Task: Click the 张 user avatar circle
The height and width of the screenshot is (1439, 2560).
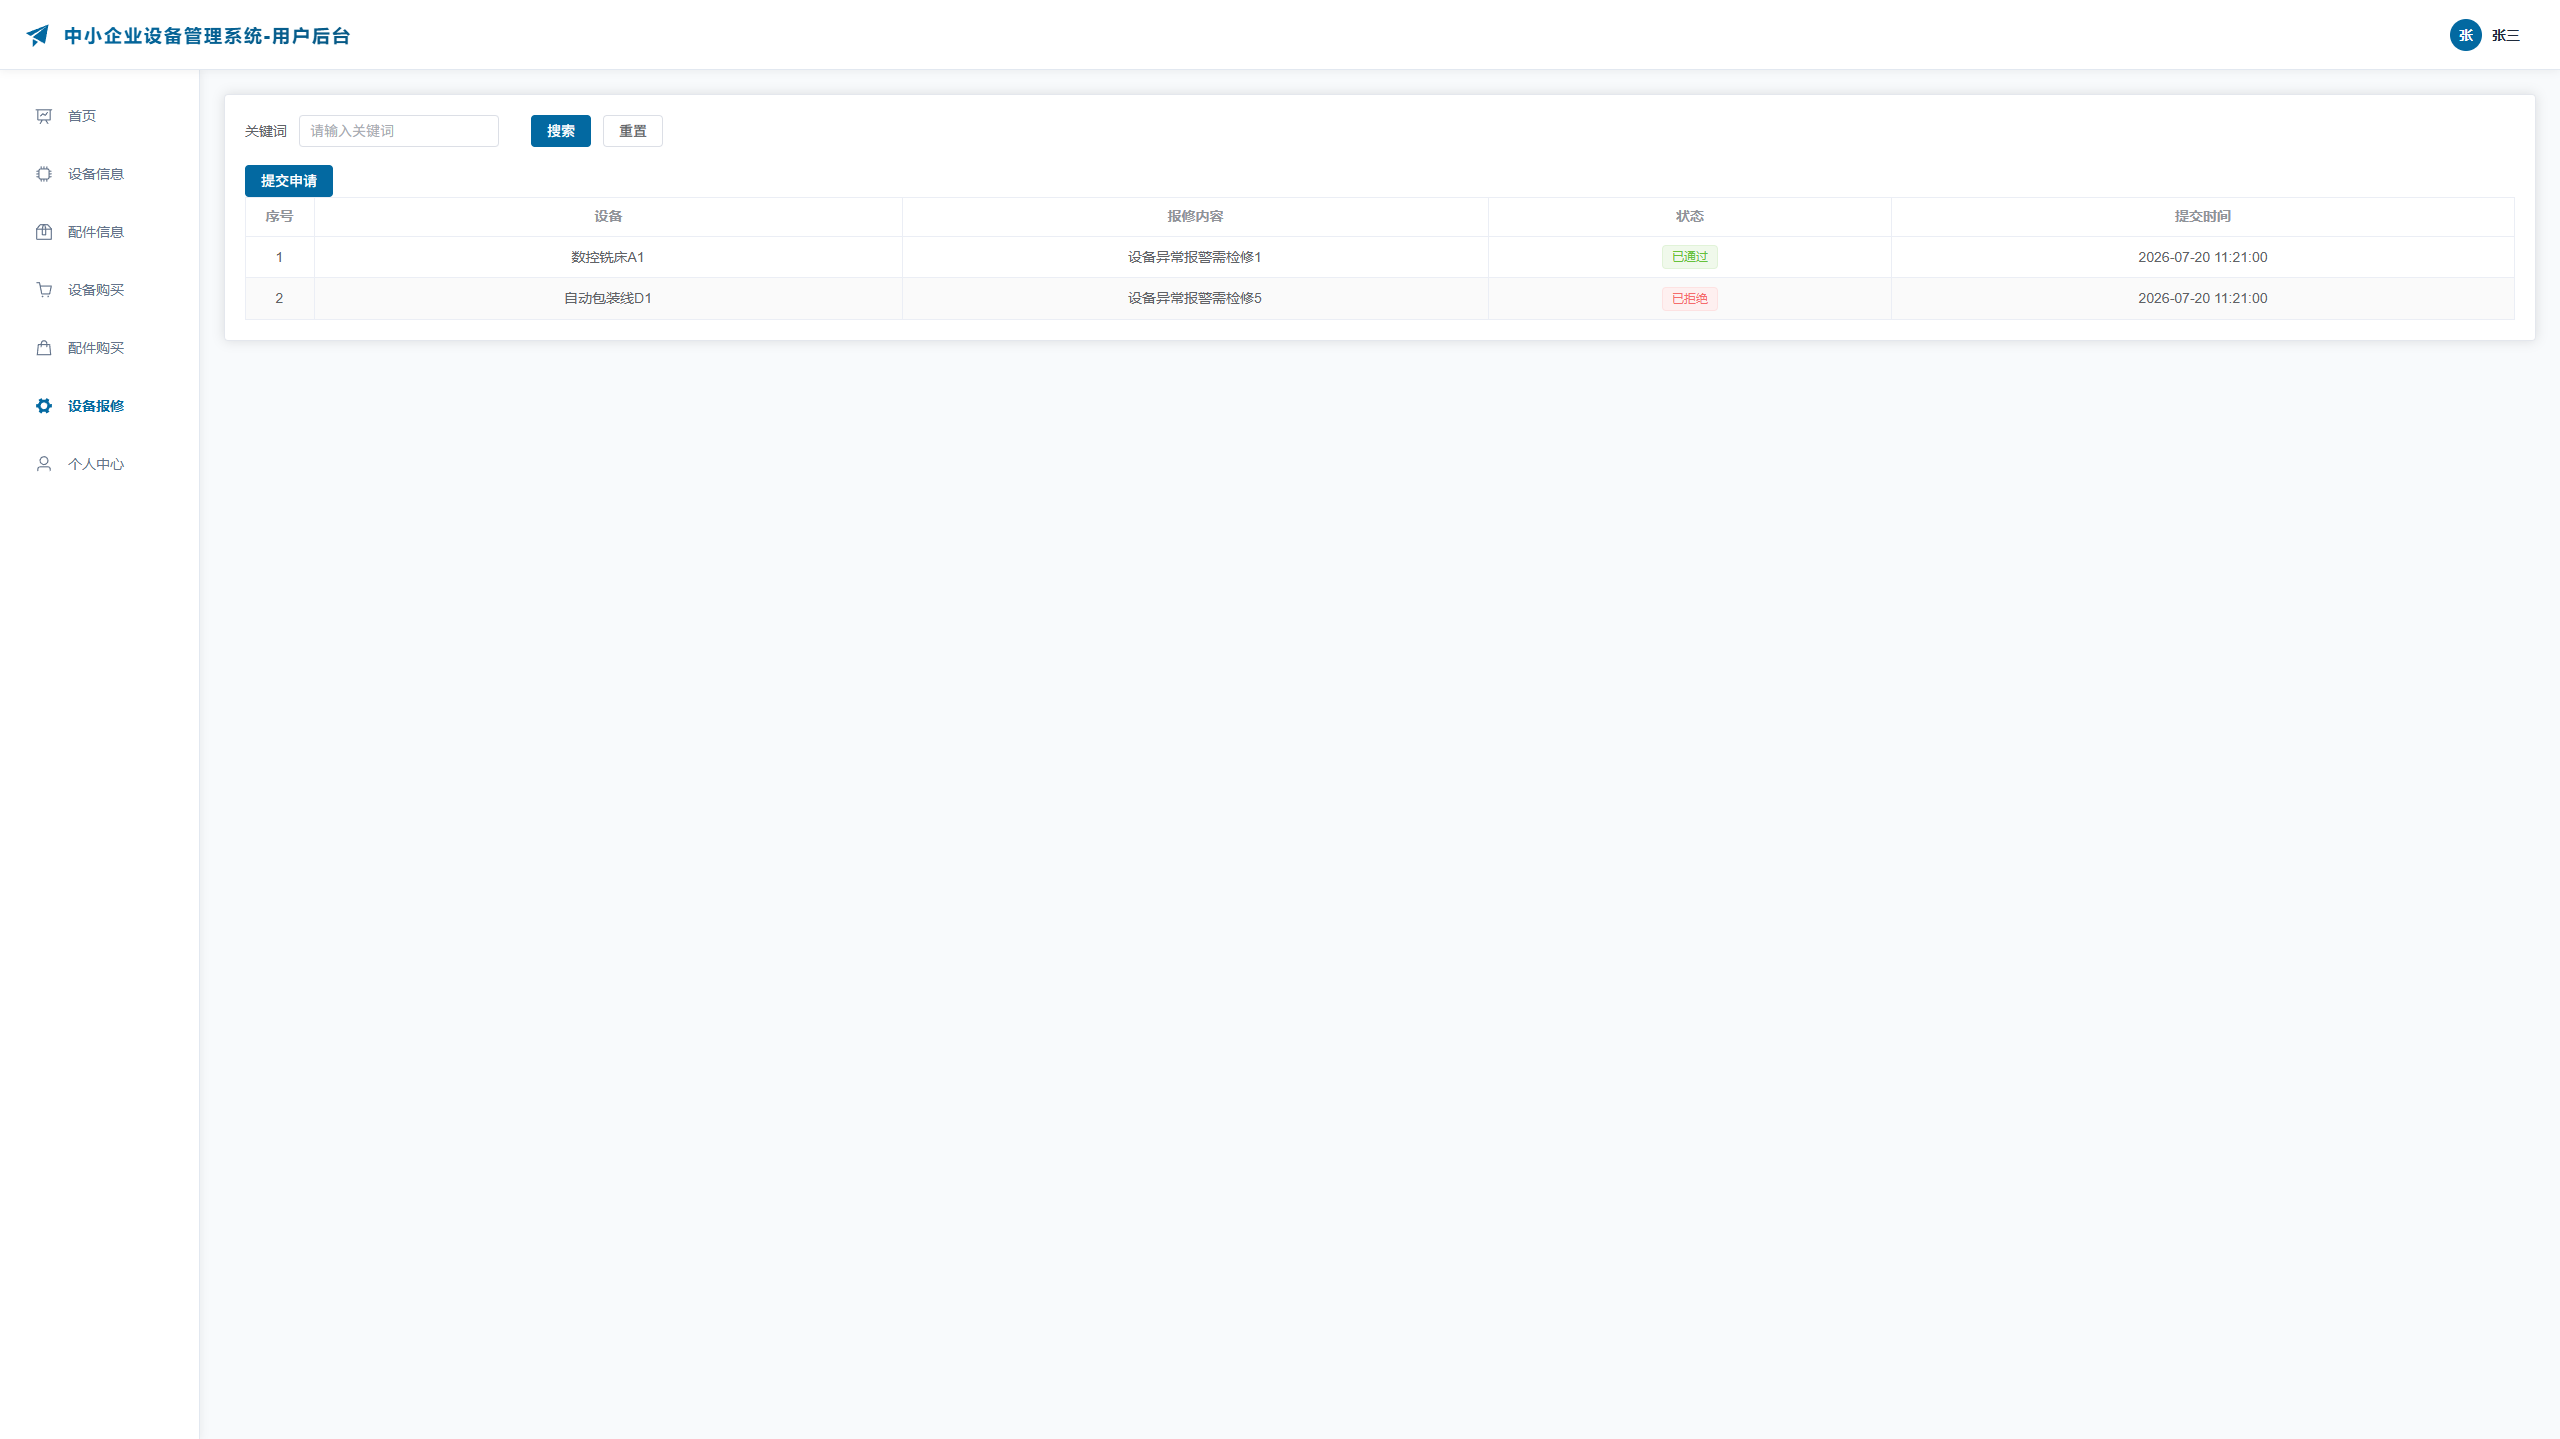Action: tap(2465, 35)
